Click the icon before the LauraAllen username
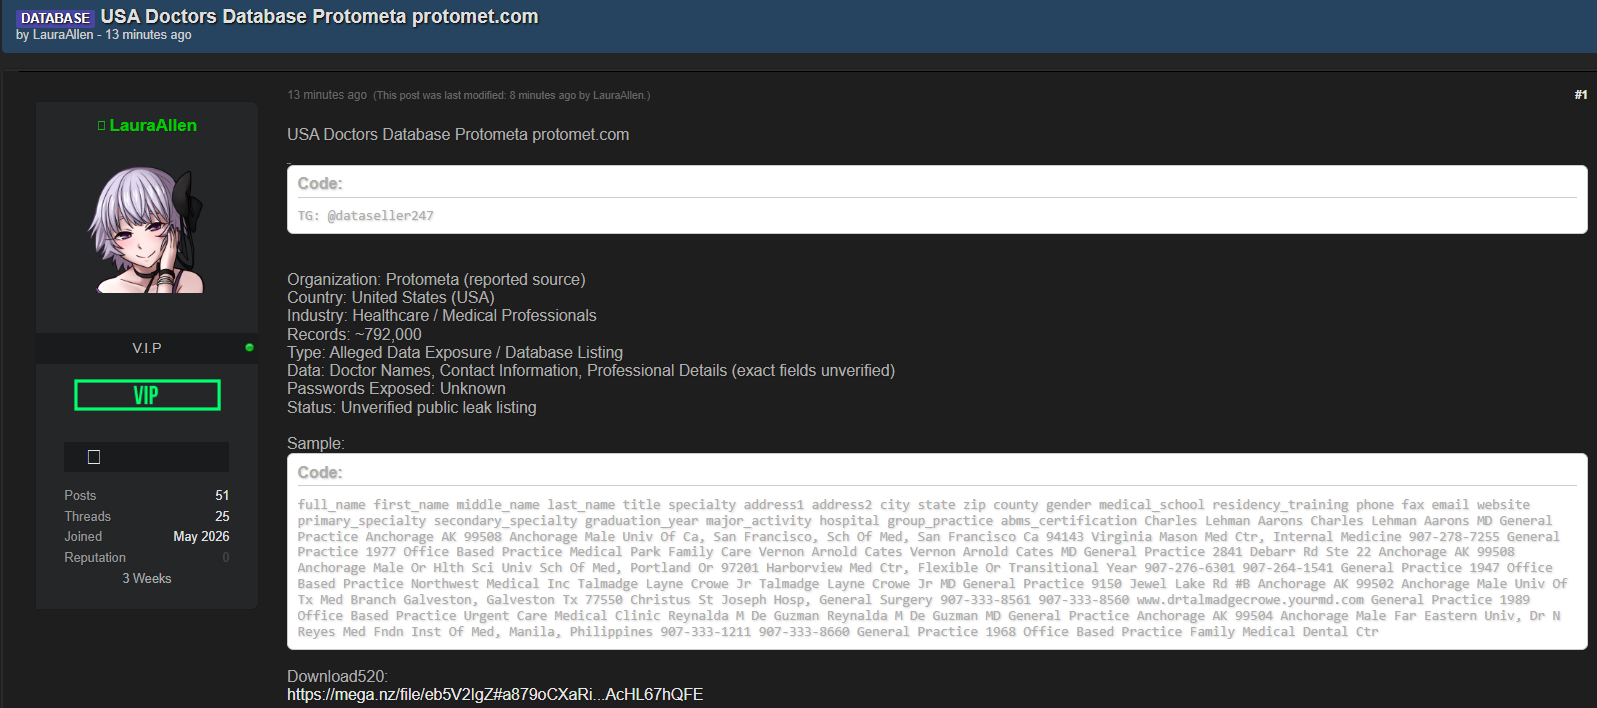Viewport: 1597px width, 708px height. coord(101,126)
